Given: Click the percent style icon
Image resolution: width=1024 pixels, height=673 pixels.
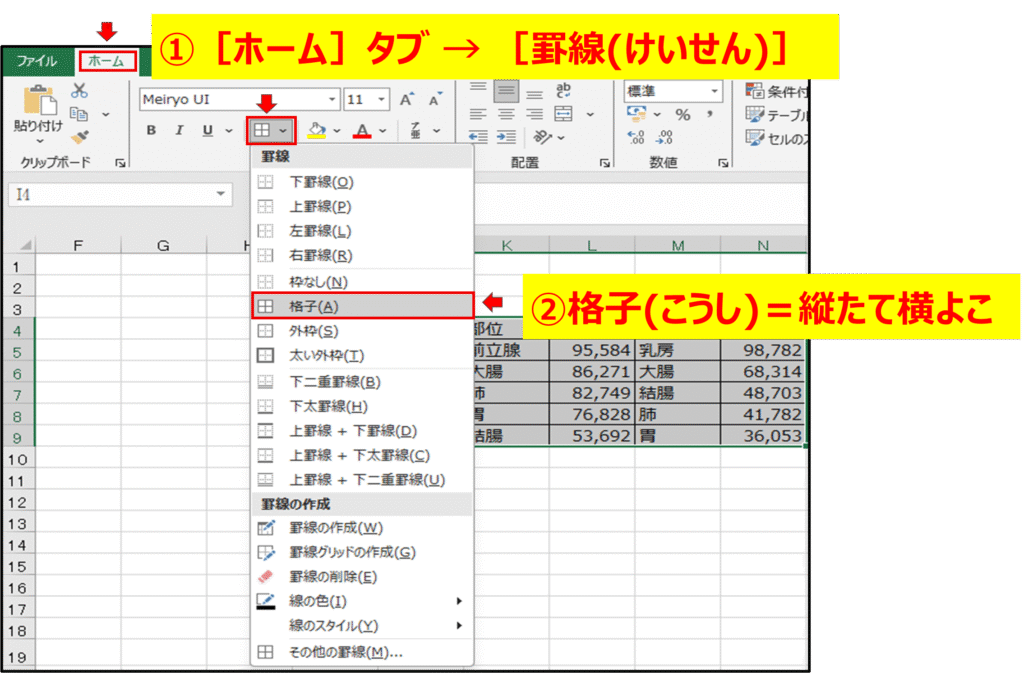Looking at the screenshot, I should [683, 115].
